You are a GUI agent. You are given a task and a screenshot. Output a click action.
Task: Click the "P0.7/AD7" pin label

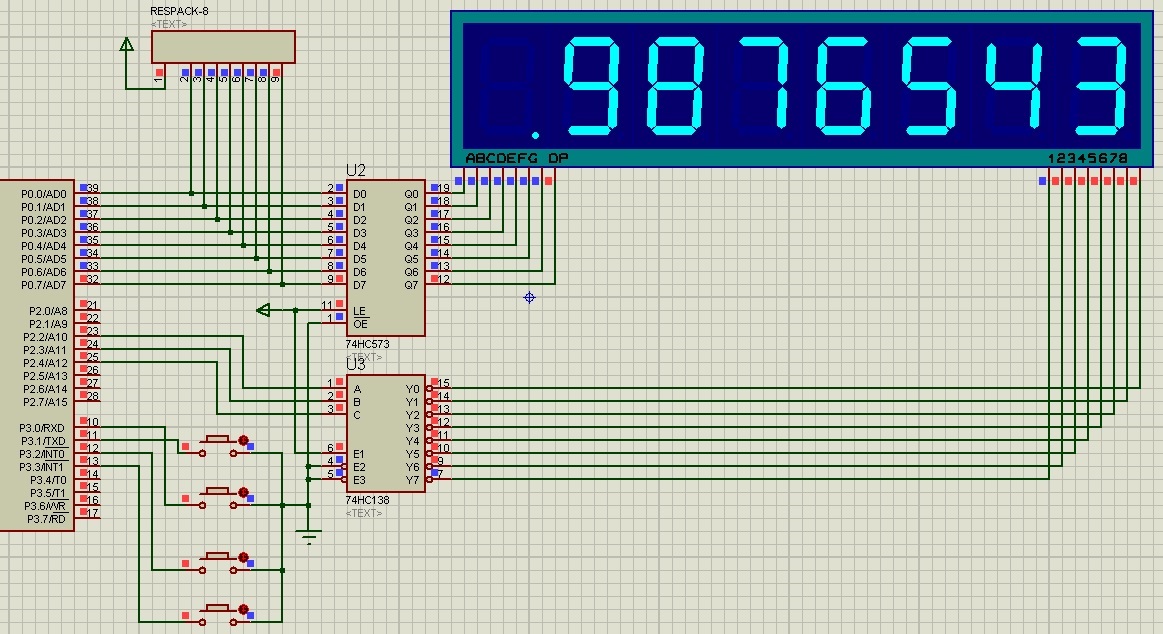click(44, 285)
